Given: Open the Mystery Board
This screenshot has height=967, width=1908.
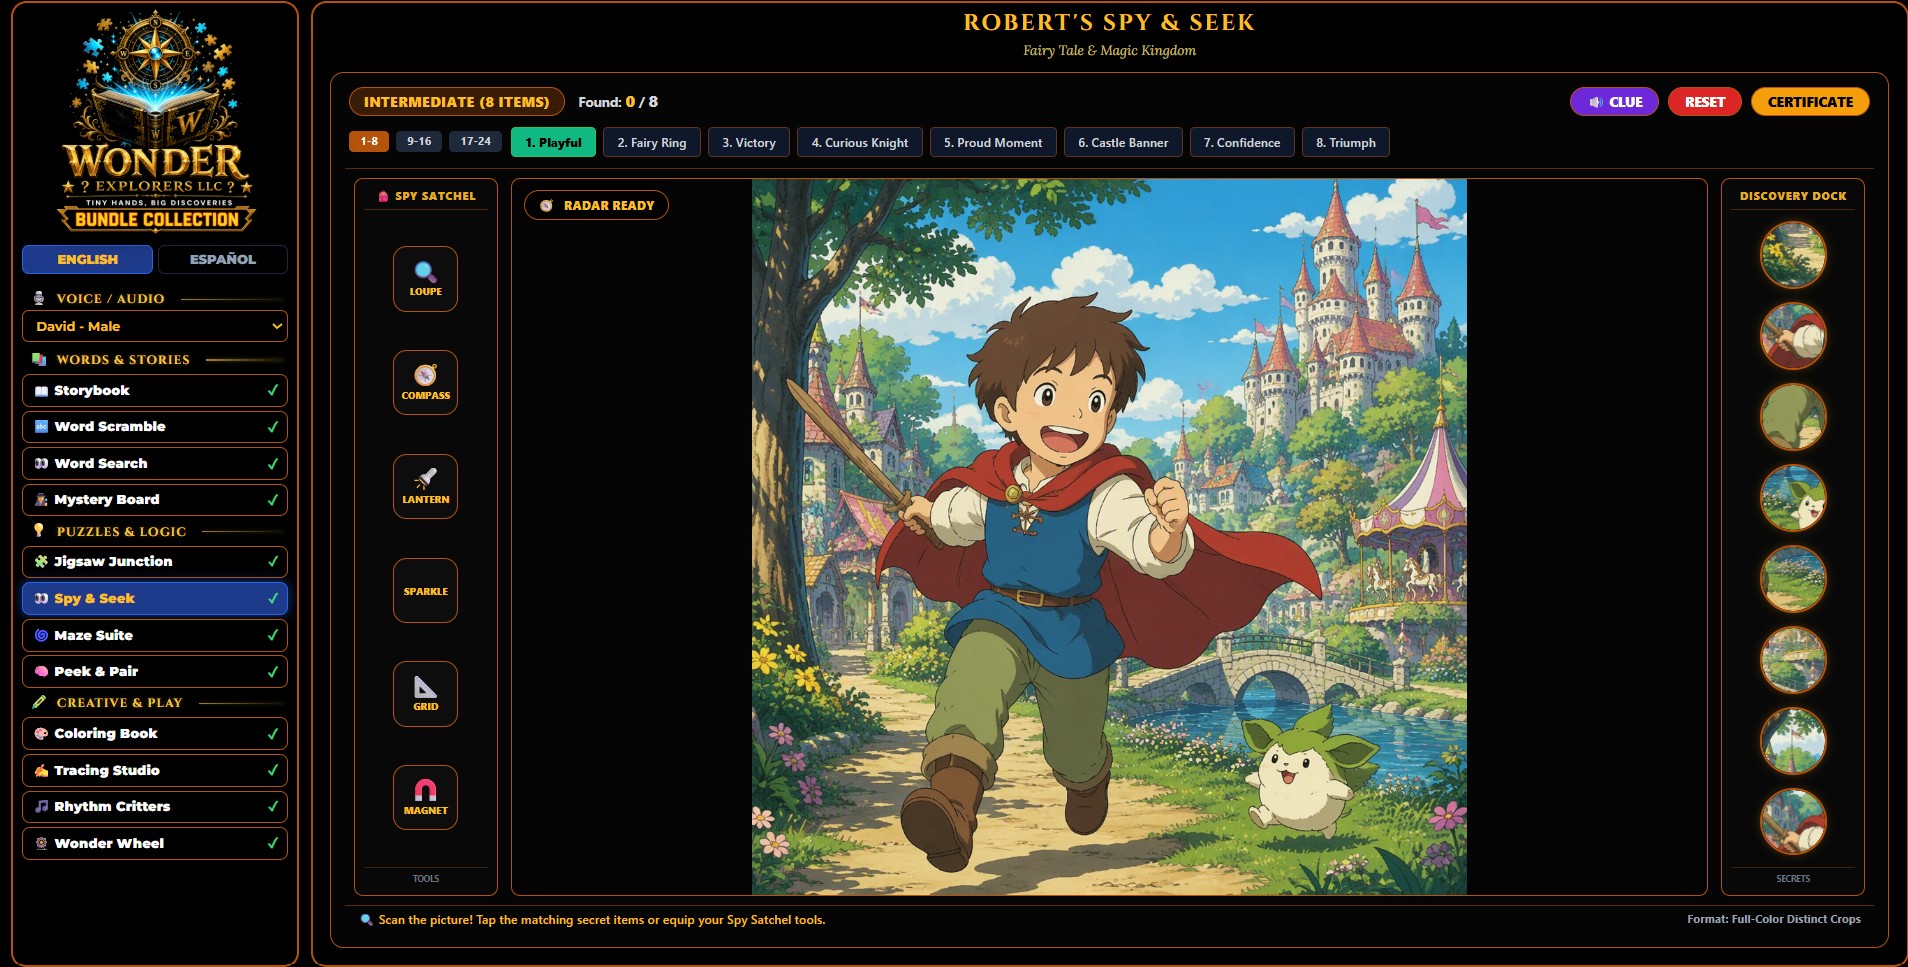Looking at the screenshot, I should point(155,499).
